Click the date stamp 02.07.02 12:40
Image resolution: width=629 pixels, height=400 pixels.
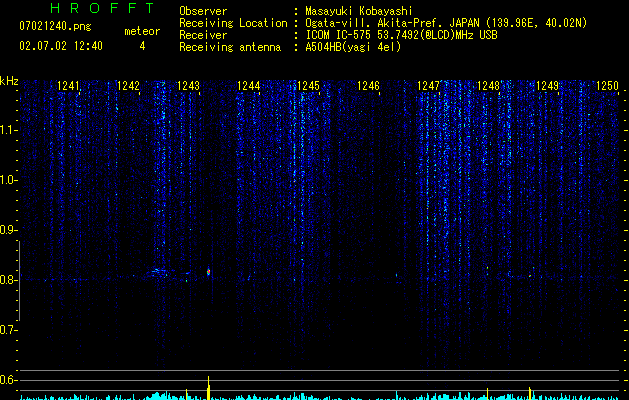[x=61, y=46]
